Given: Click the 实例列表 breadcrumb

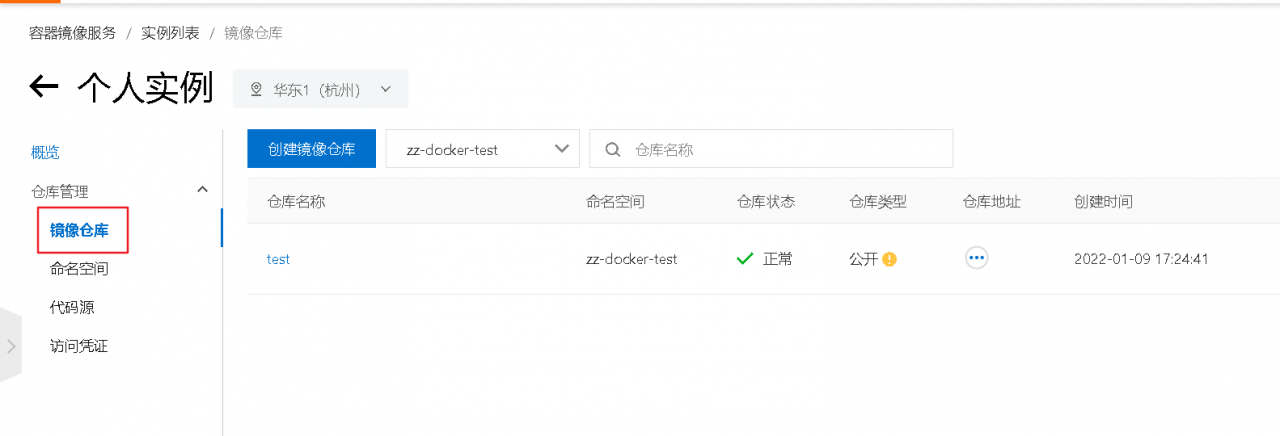Looking at the screenshot, I should pos(170,33).
